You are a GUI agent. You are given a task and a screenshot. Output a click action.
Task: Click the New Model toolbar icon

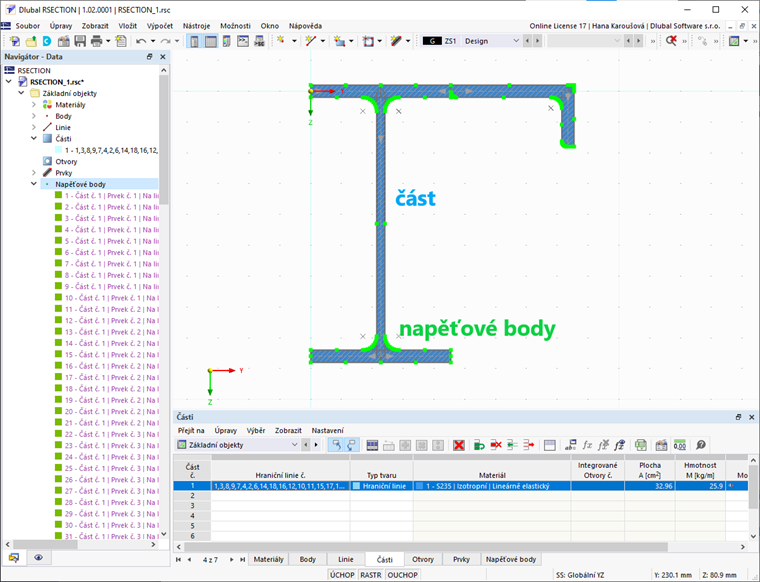click(x=15, y=41)
